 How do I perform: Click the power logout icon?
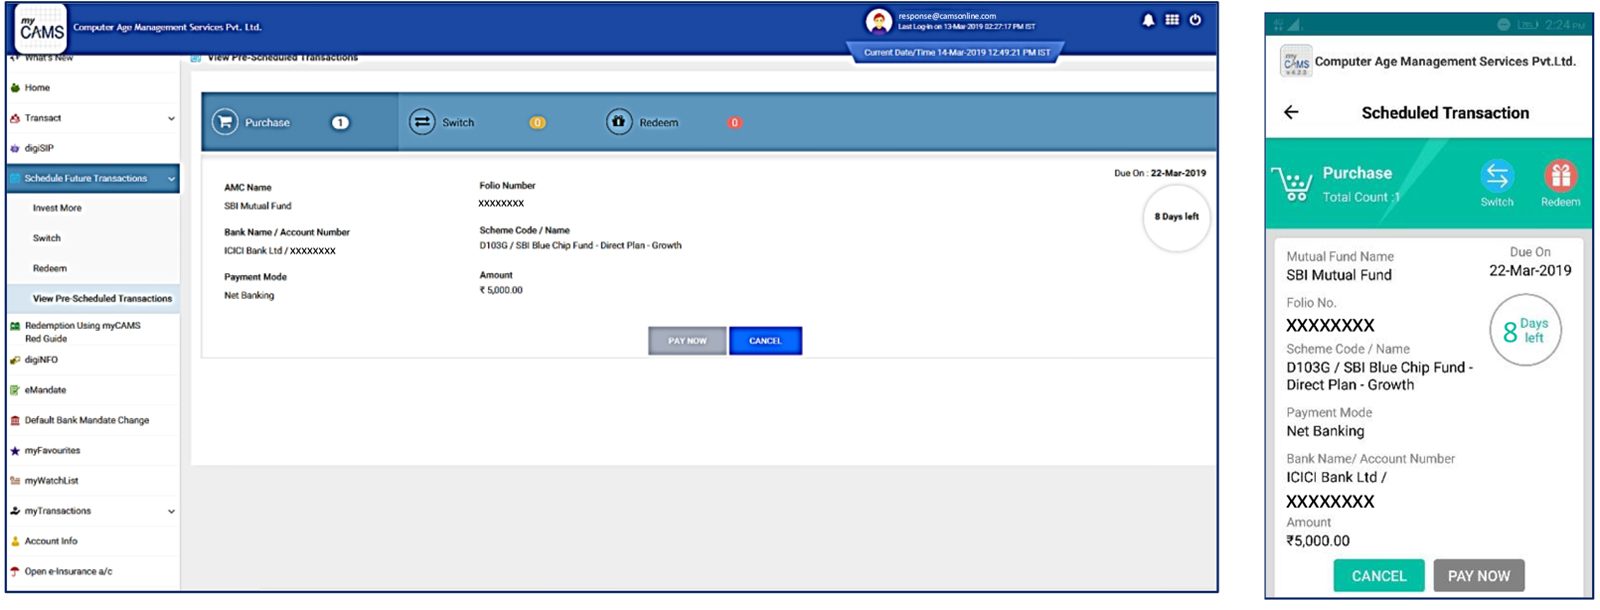pos(1195,20)
